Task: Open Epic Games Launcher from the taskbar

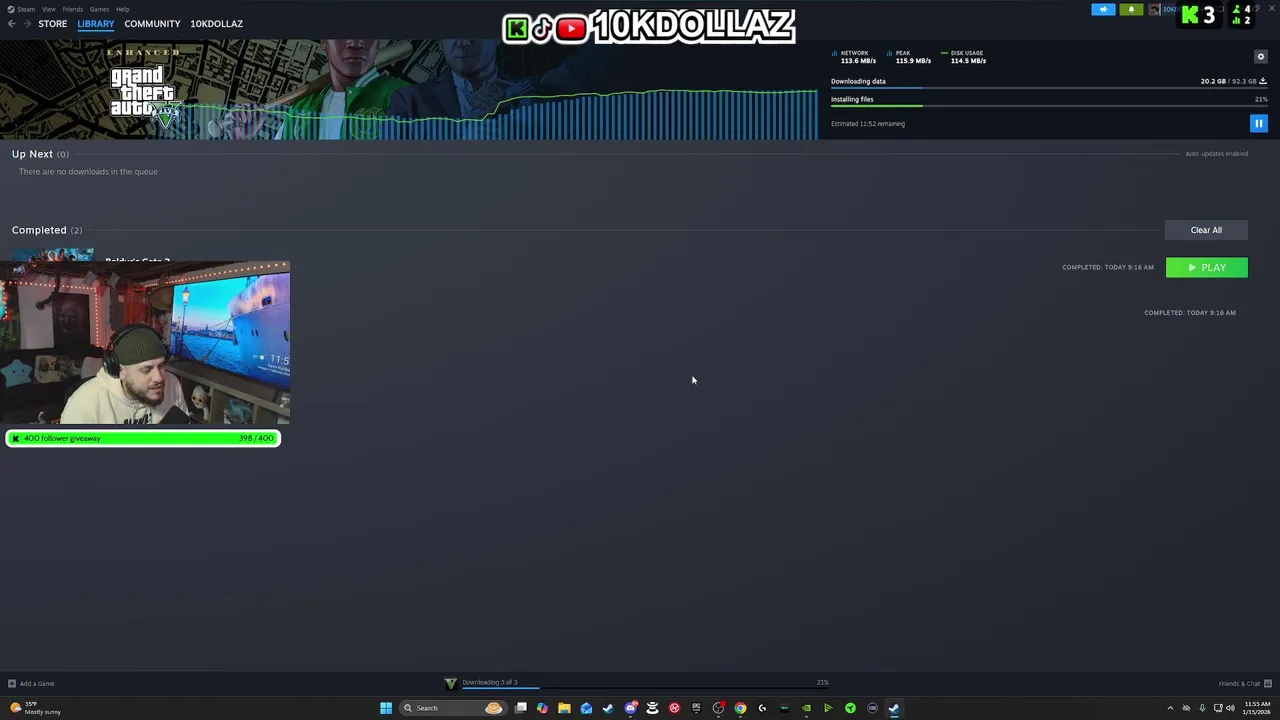Action: point(696,708)
